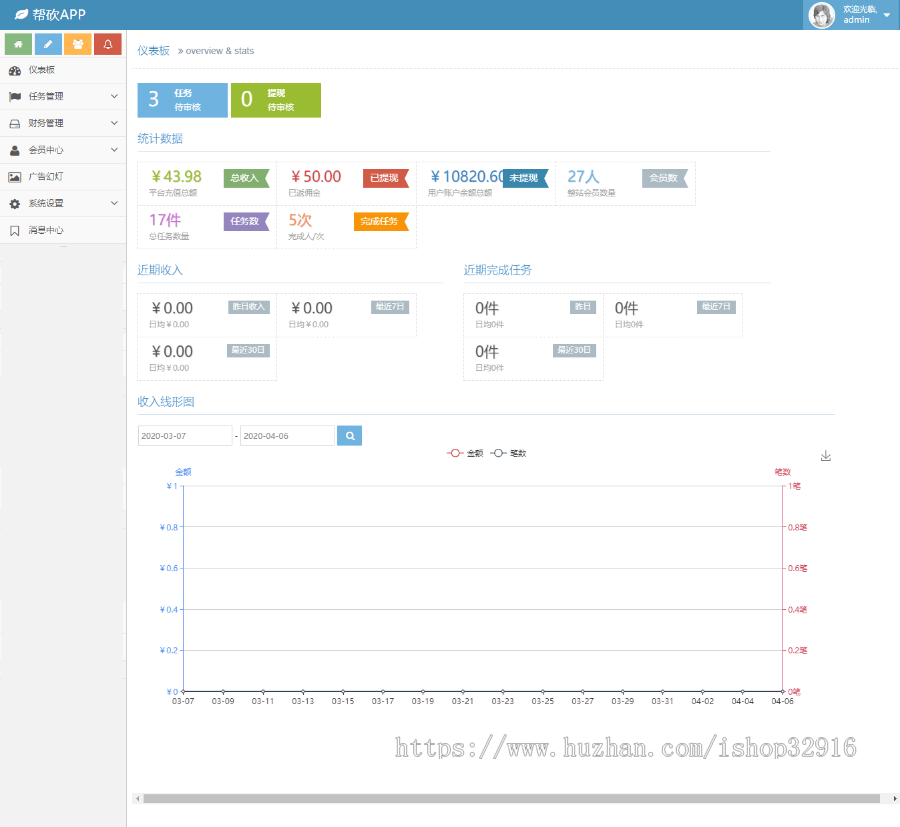Click the red bell notification button

(x=108, y=44)
